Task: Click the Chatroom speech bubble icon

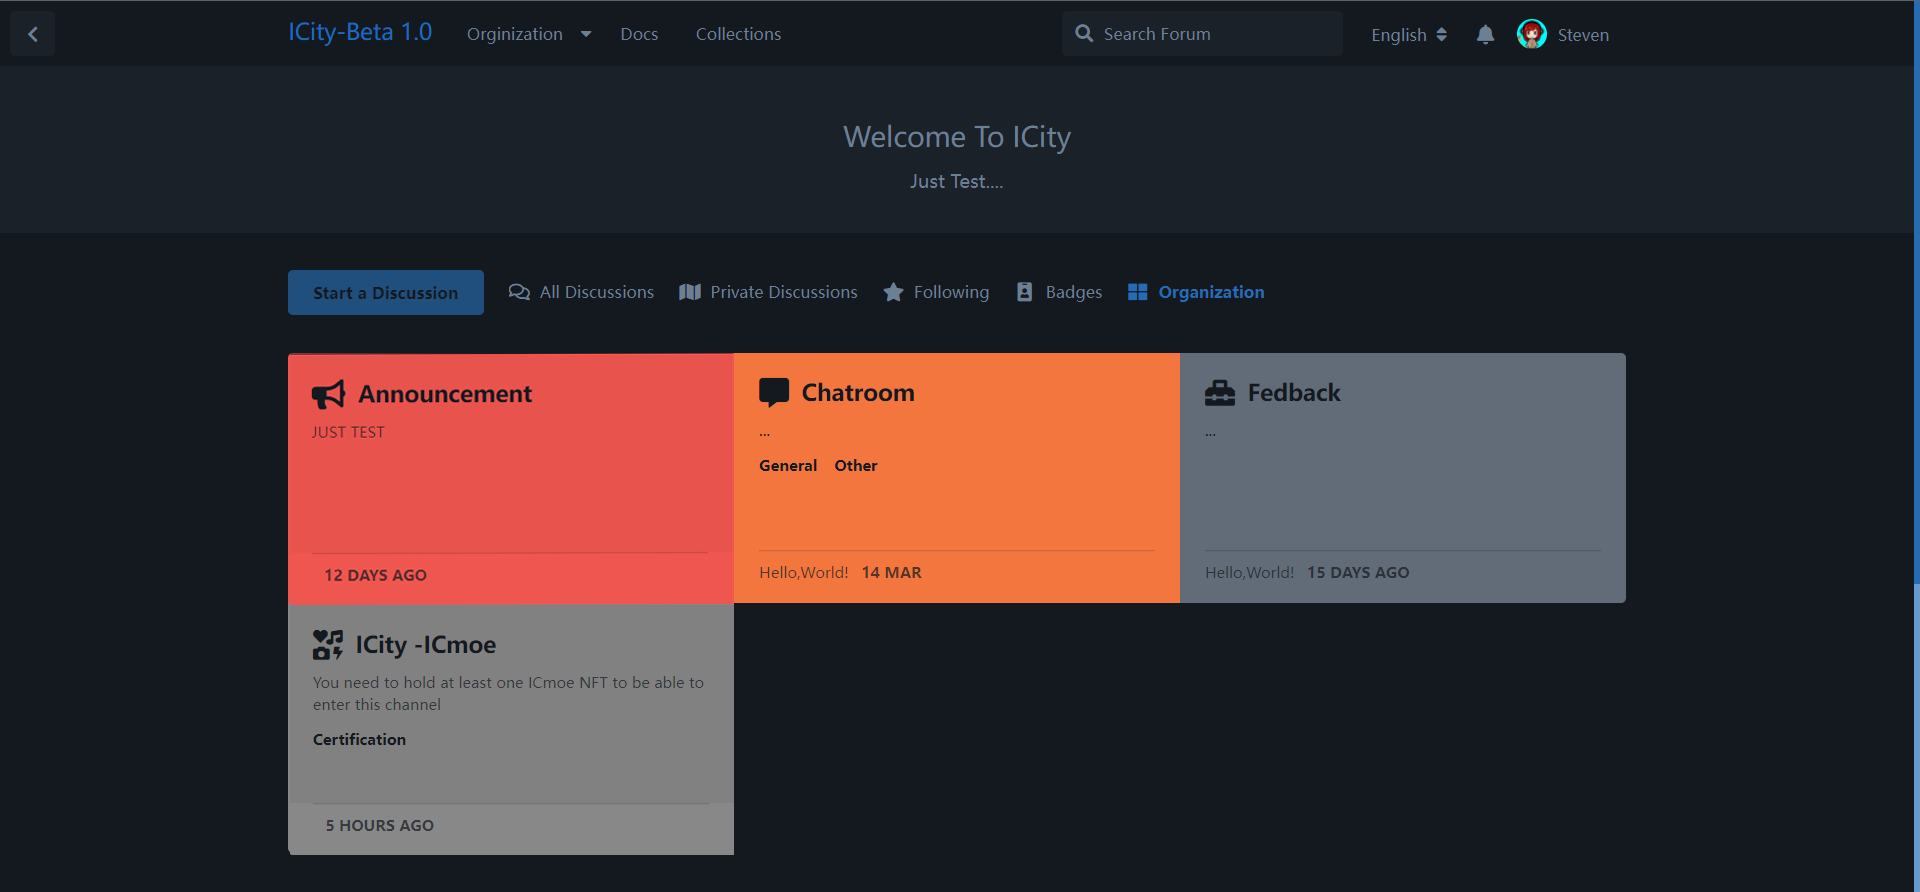Action: 774,392
